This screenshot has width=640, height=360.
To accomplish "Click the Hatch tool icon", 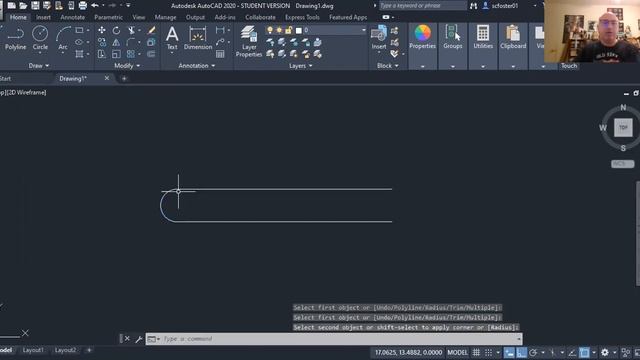I will pos(79,54).
